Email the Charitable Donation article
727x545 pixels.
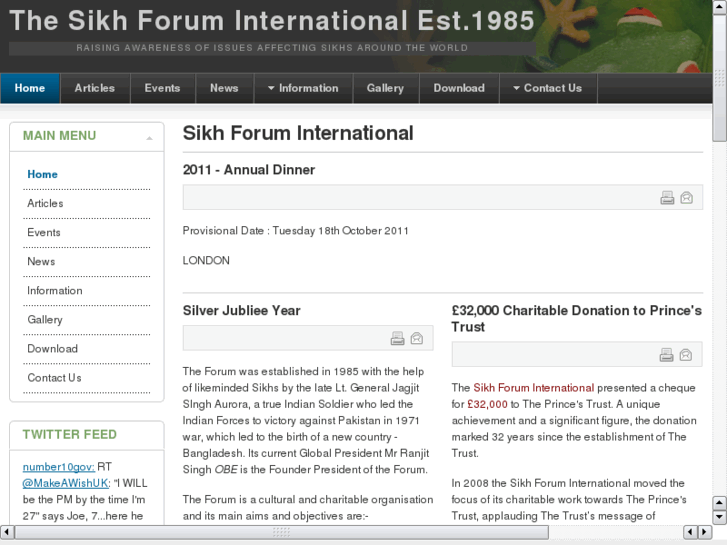(686, 355)
